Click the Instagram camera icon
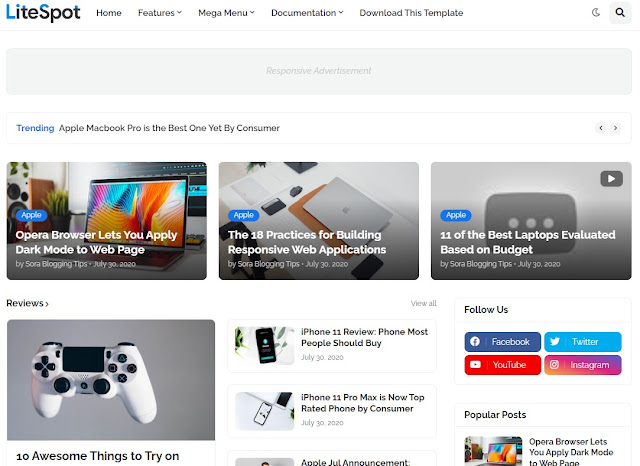Image resolution: width=640 pixels, height=466 pixels. (x=554, y=364)
